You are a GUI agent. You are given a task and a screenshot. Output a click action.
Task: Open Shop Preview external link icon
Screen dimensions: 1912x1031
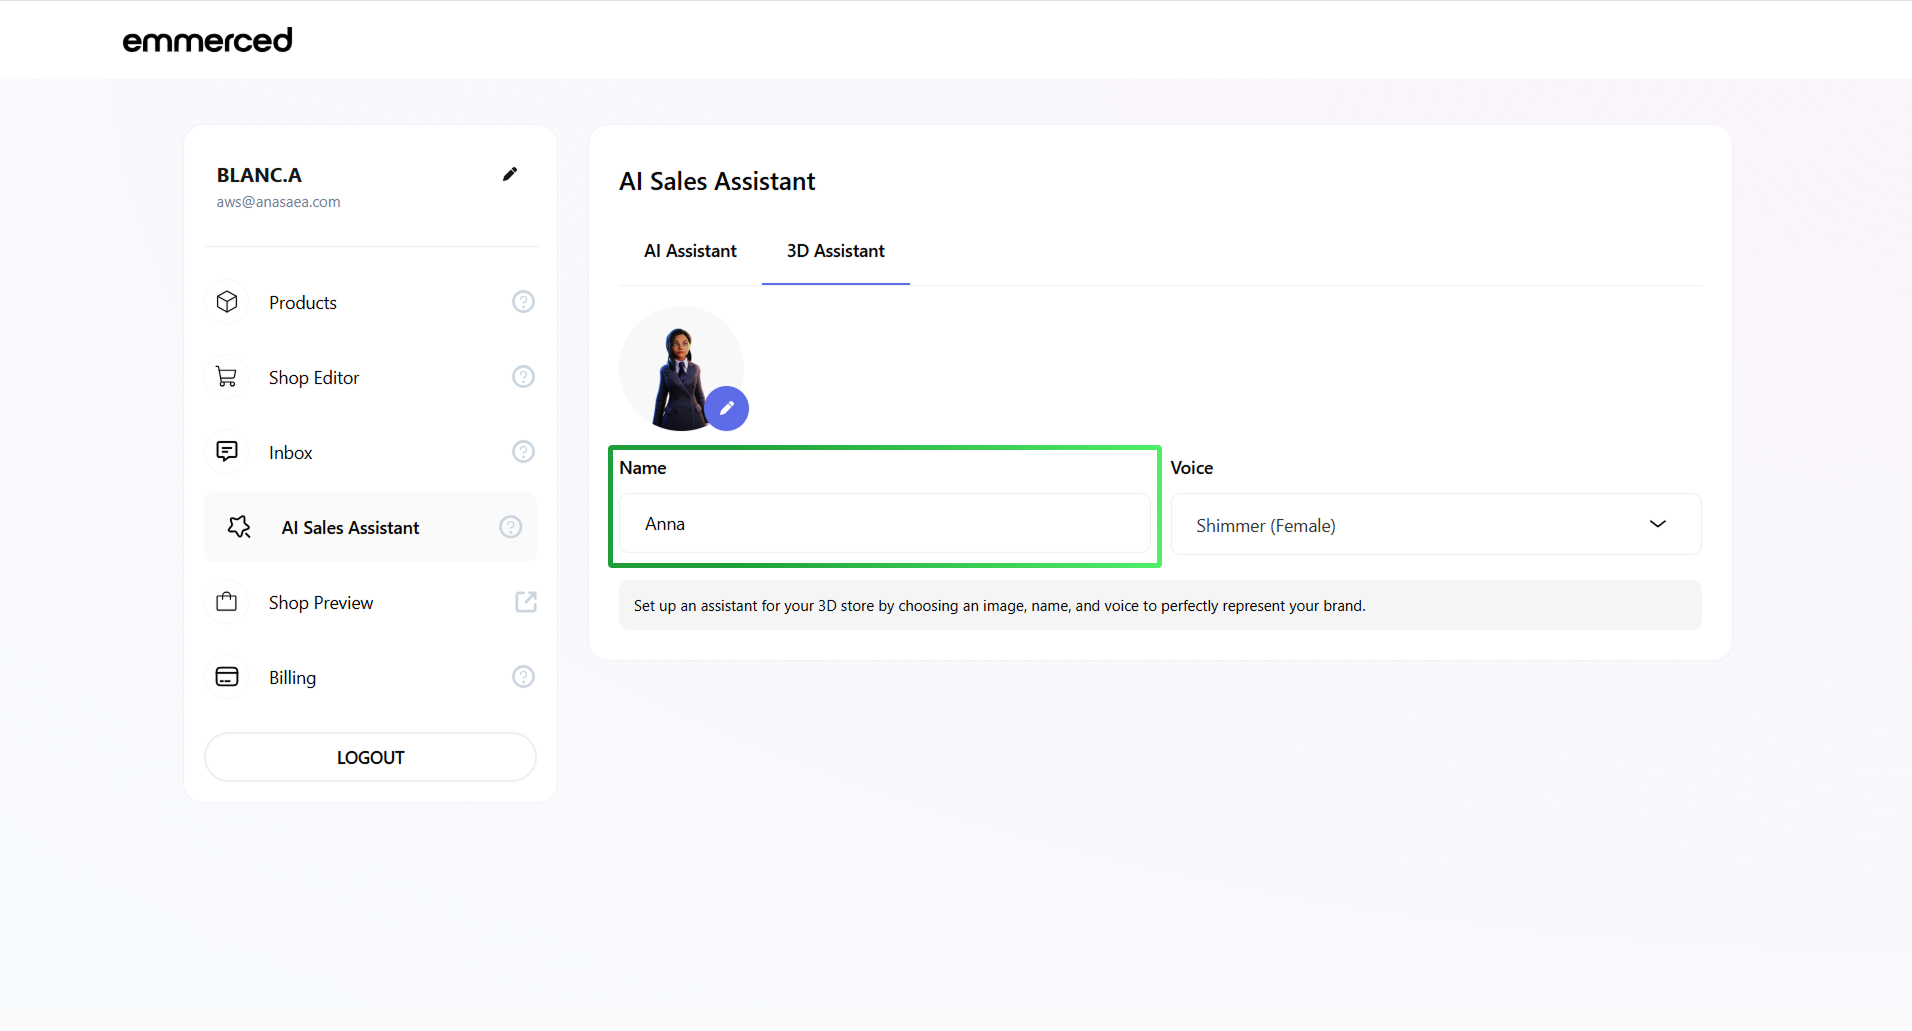pyautogui.click(x=525, y=602)
